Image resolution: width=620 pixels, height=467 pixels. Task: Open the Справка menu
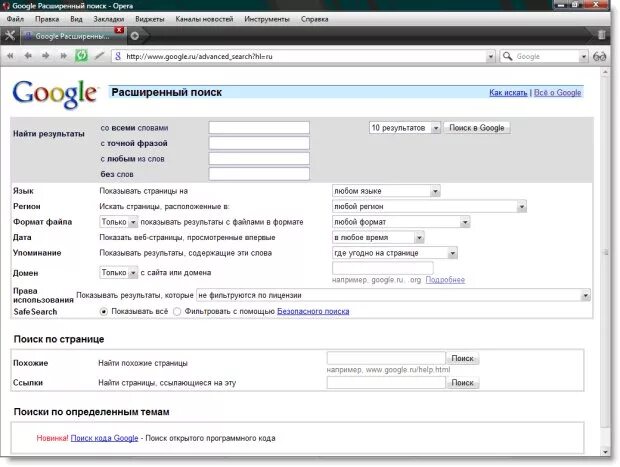point(314,19)
